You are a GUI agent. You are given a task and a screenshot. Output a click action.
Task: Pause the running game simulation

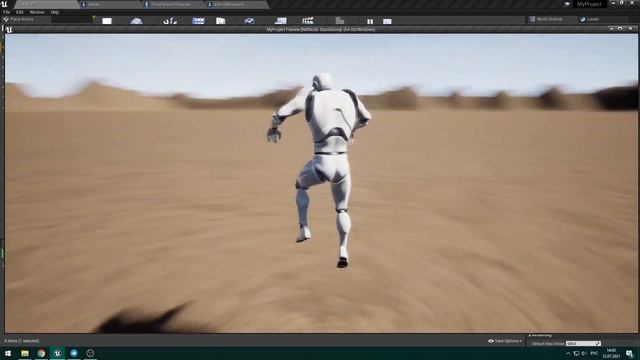pyautogui.click(x=370, y=21)
